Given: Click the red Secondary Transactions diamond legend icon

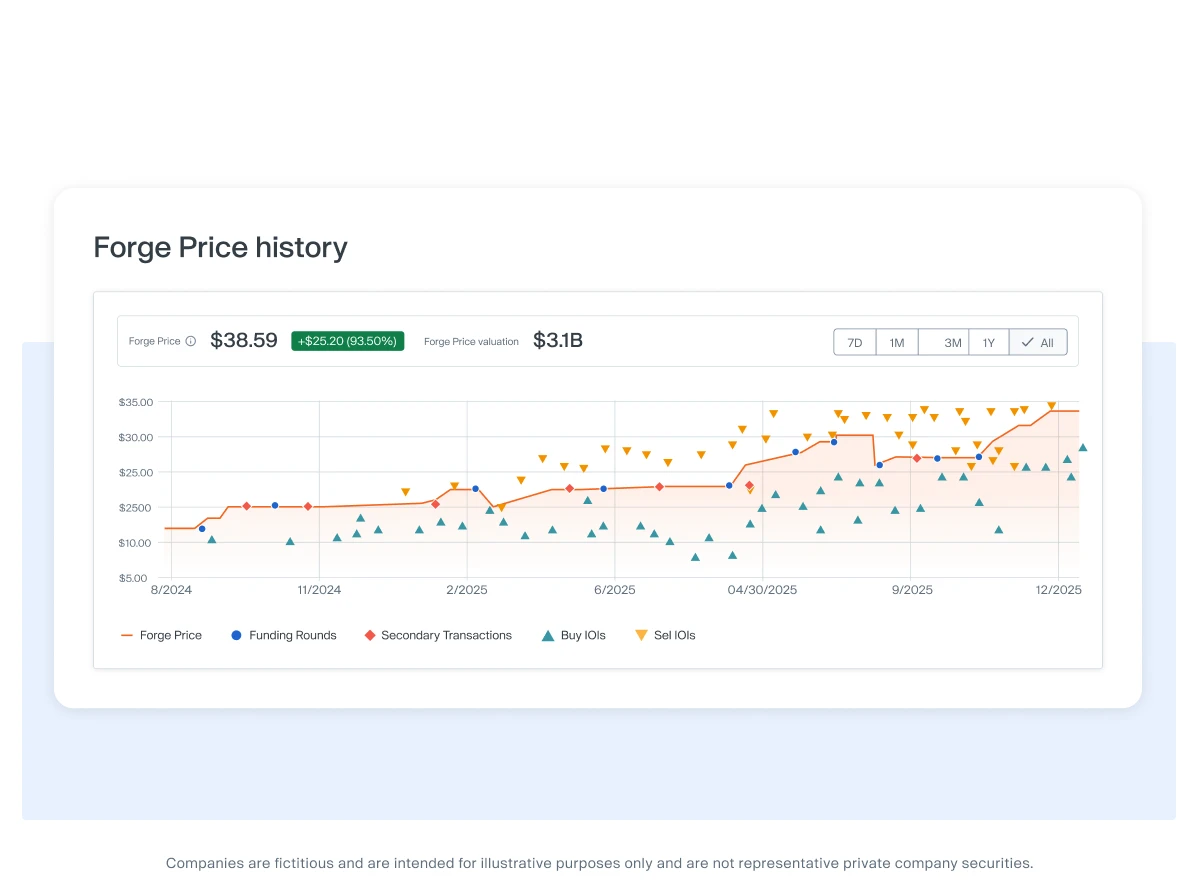Looking at the screenshot, I should click(370, 635).
